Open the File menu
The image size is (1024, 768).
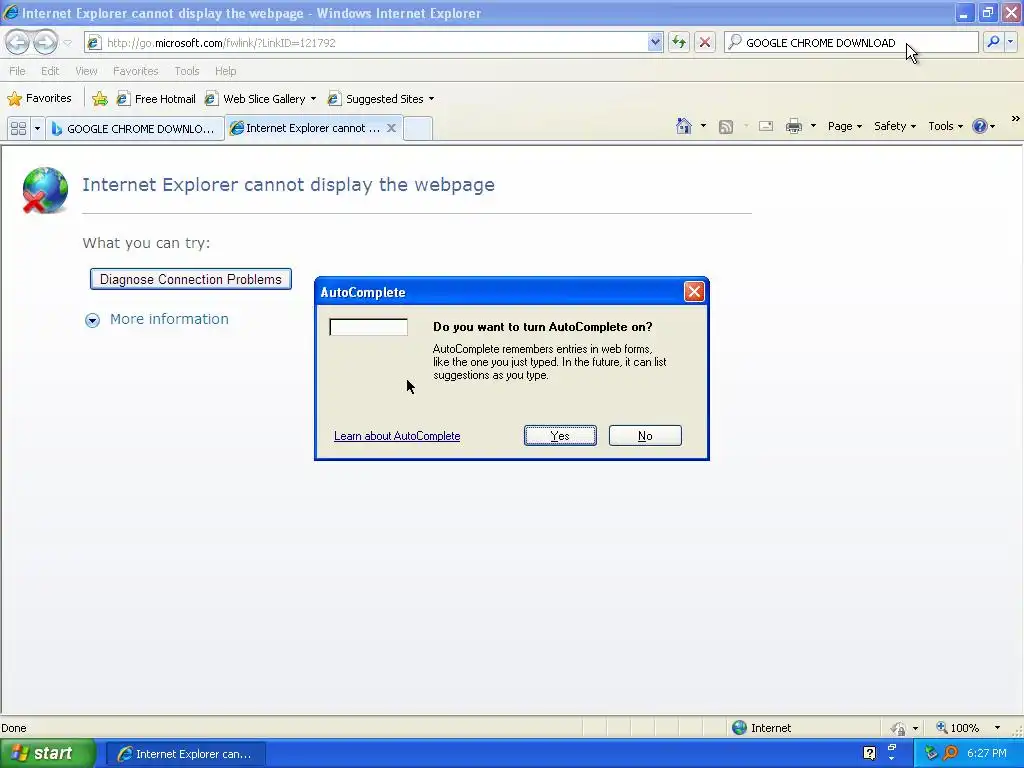coord(17,71)
